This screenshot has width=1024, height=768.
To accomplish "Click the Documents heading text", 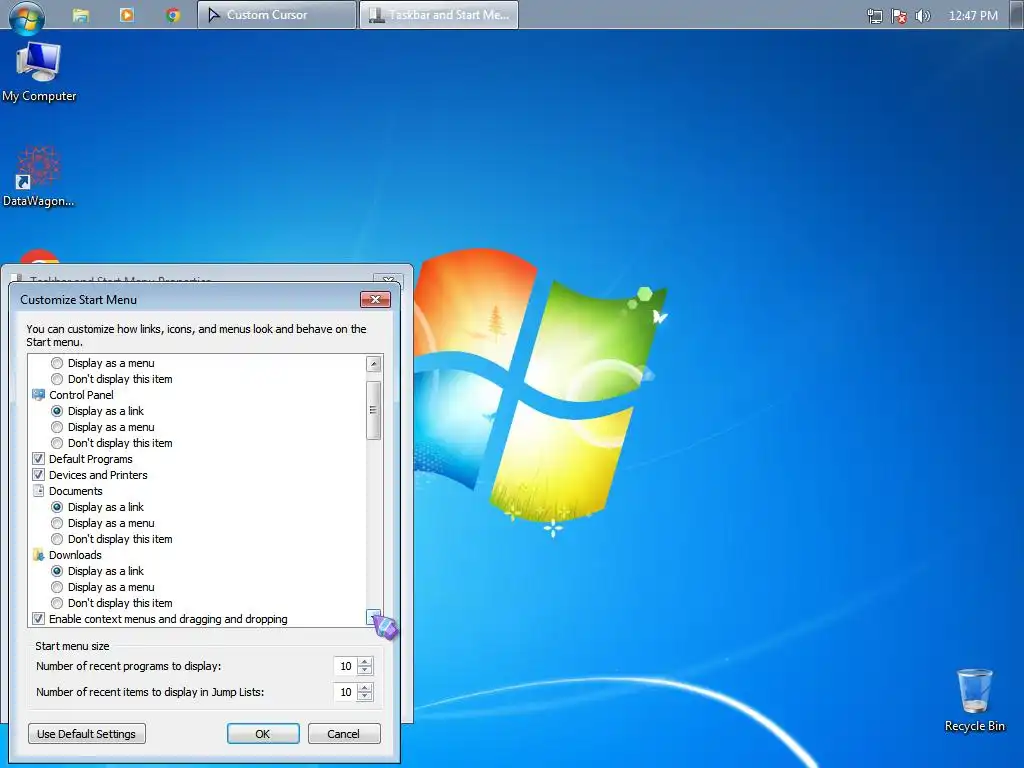I will [x=76, y=490].
